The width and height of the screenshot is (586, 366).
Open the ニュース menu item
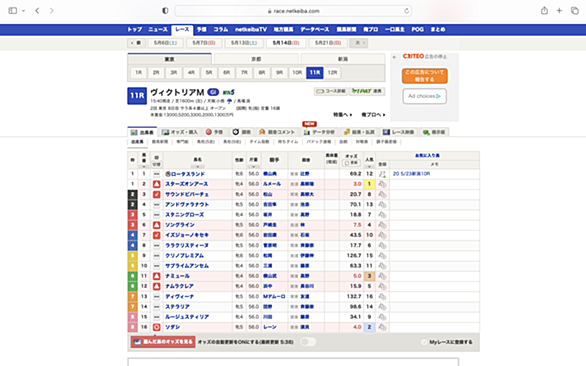(x=158, y=30)
